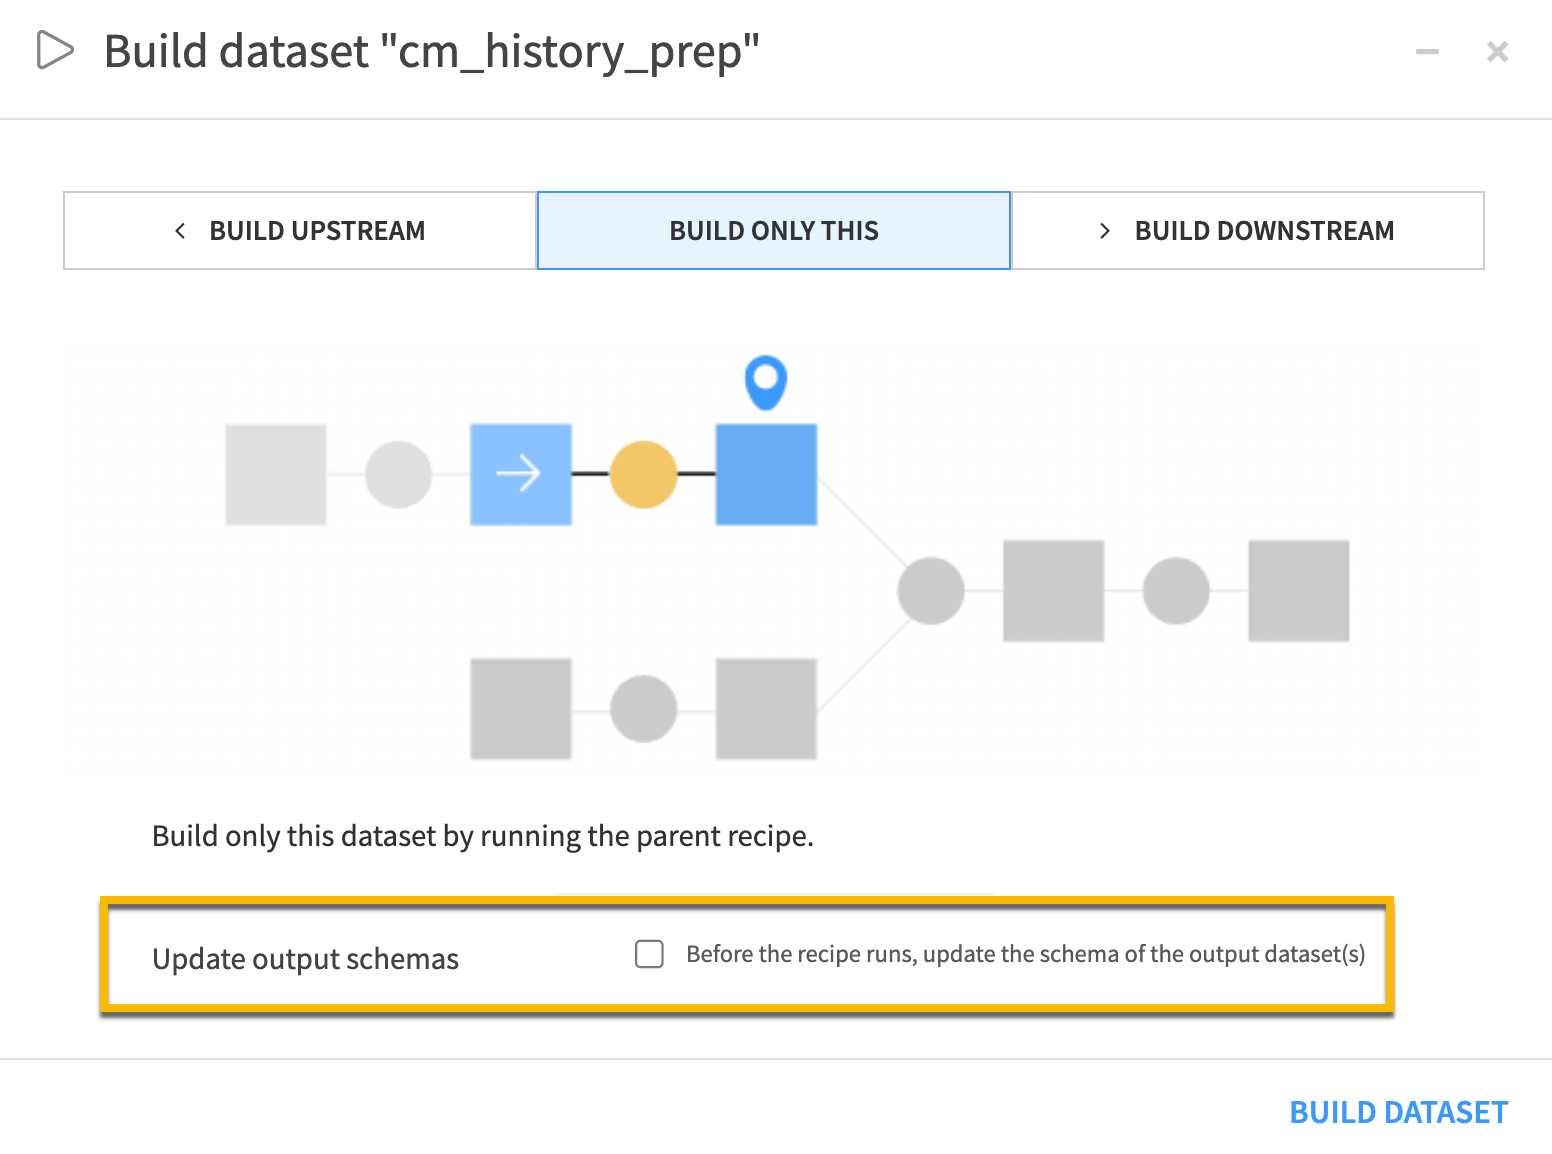Click the light blue arrow dataset square

point(521,474)
